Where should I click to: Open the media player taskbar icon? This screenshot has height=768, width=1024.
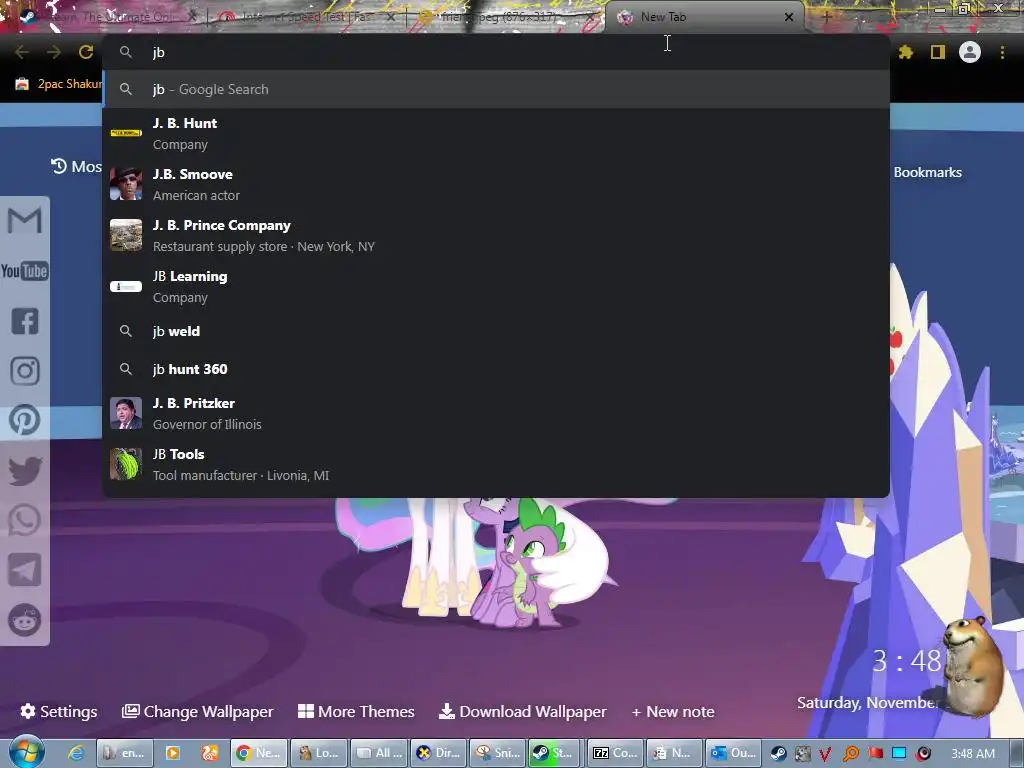click(172, 753)
